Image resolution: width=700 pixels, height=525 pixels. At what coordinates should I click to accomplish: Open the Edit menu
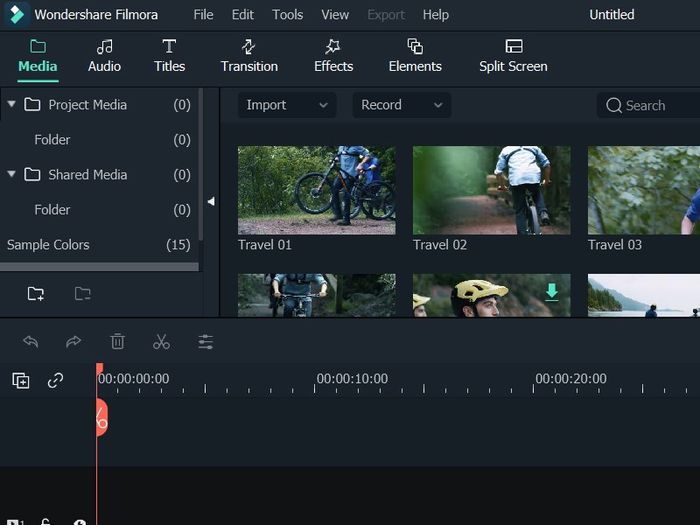click(242, 15)
